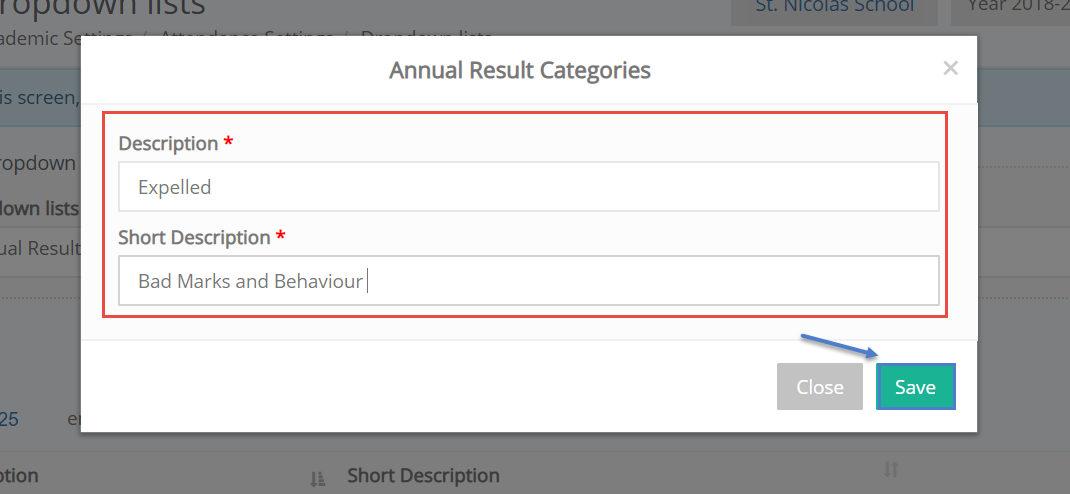Screen dimensions: 1070x494
Task: Click the Dropdown lists page heading
Action: coord(102,8)
